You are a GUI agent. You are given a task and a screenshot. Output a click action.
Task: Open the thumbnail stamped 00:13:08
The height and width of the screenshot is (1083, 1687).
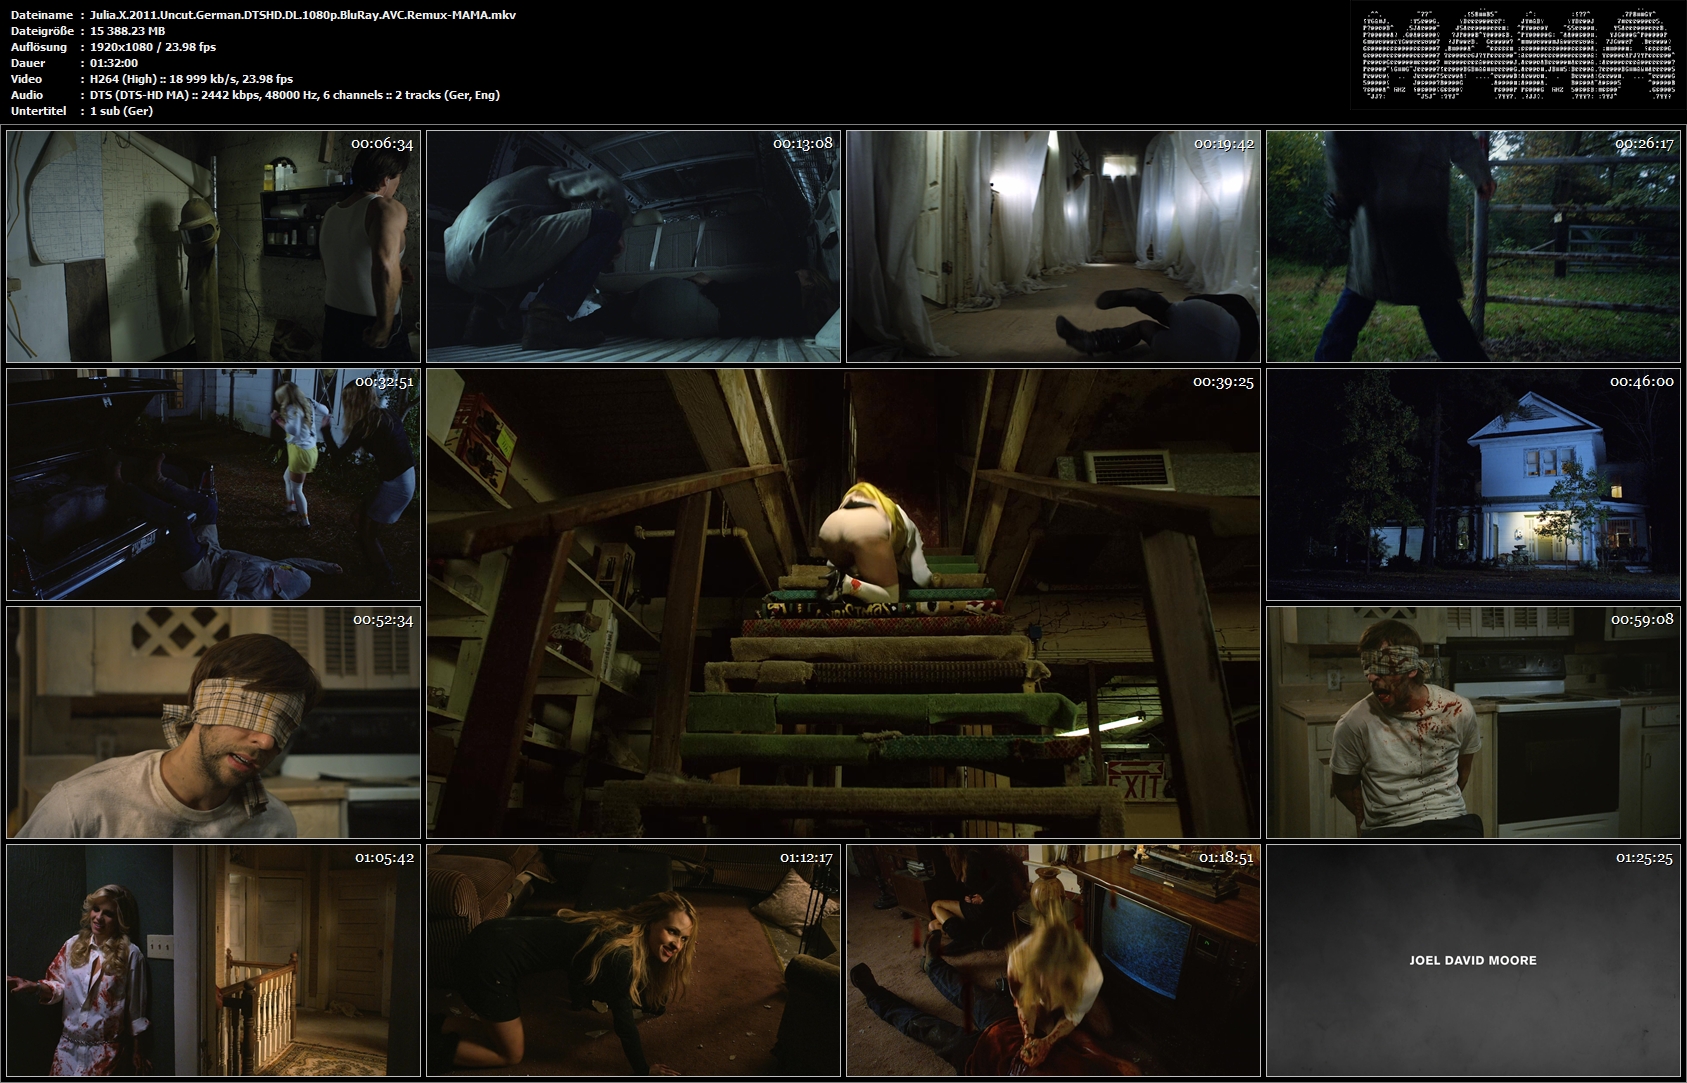pyautogui.click(x=633, y=246)
